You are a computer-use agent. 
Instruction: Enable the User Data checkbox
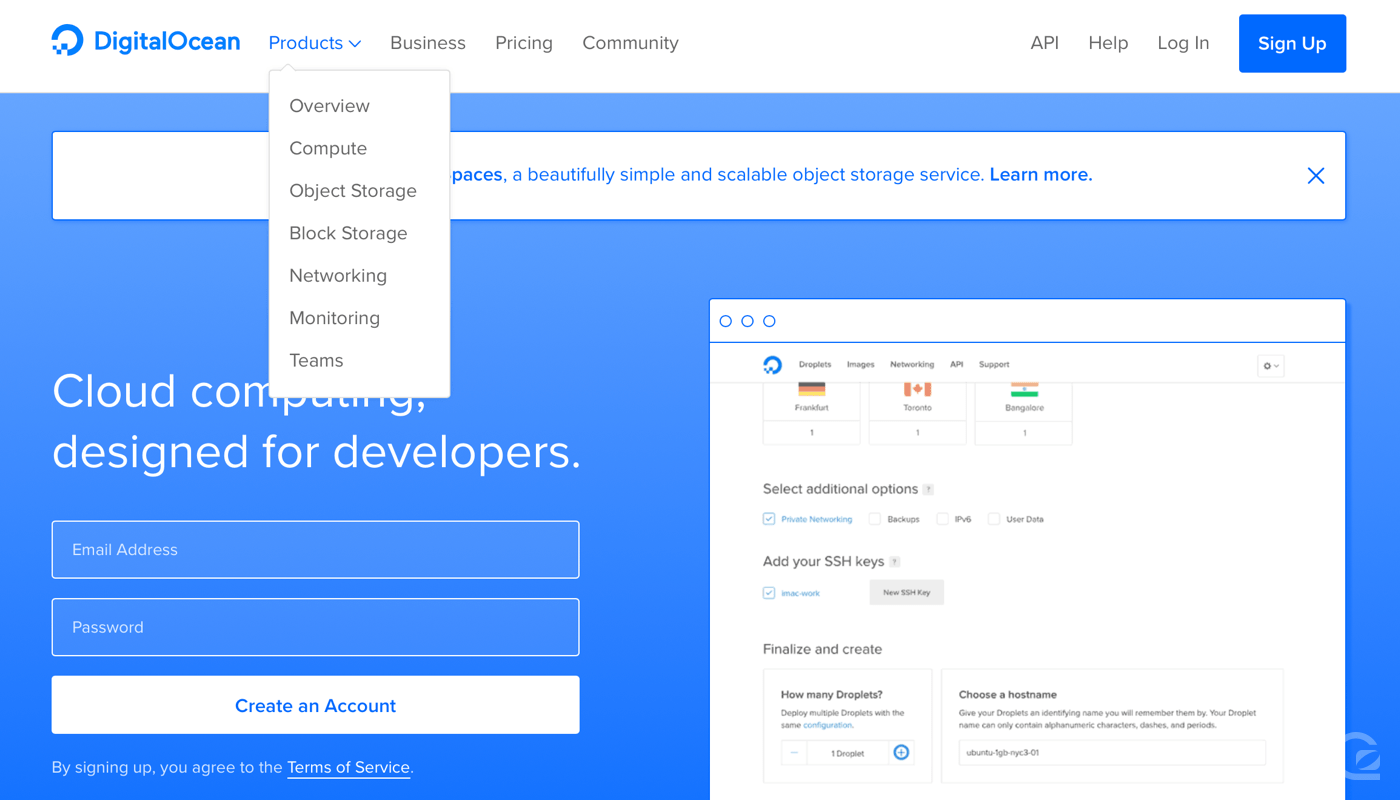[x=994, y=519]
